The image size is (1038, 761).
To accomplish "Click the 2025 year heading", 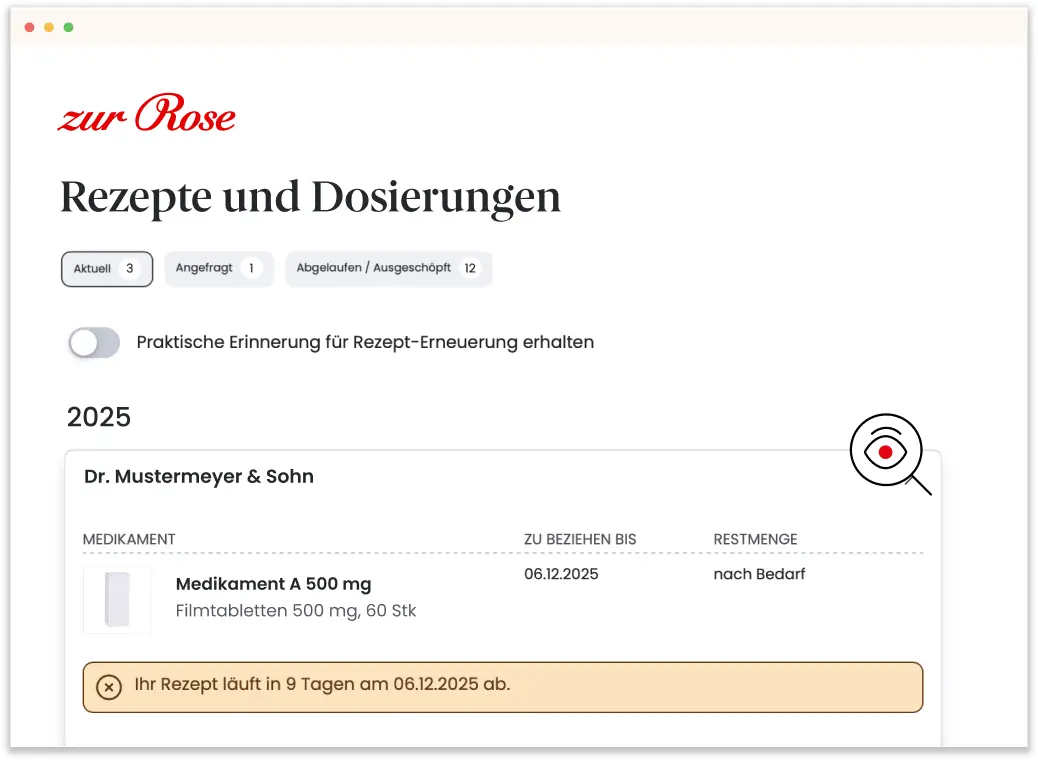I will click(x=99, y=417).
